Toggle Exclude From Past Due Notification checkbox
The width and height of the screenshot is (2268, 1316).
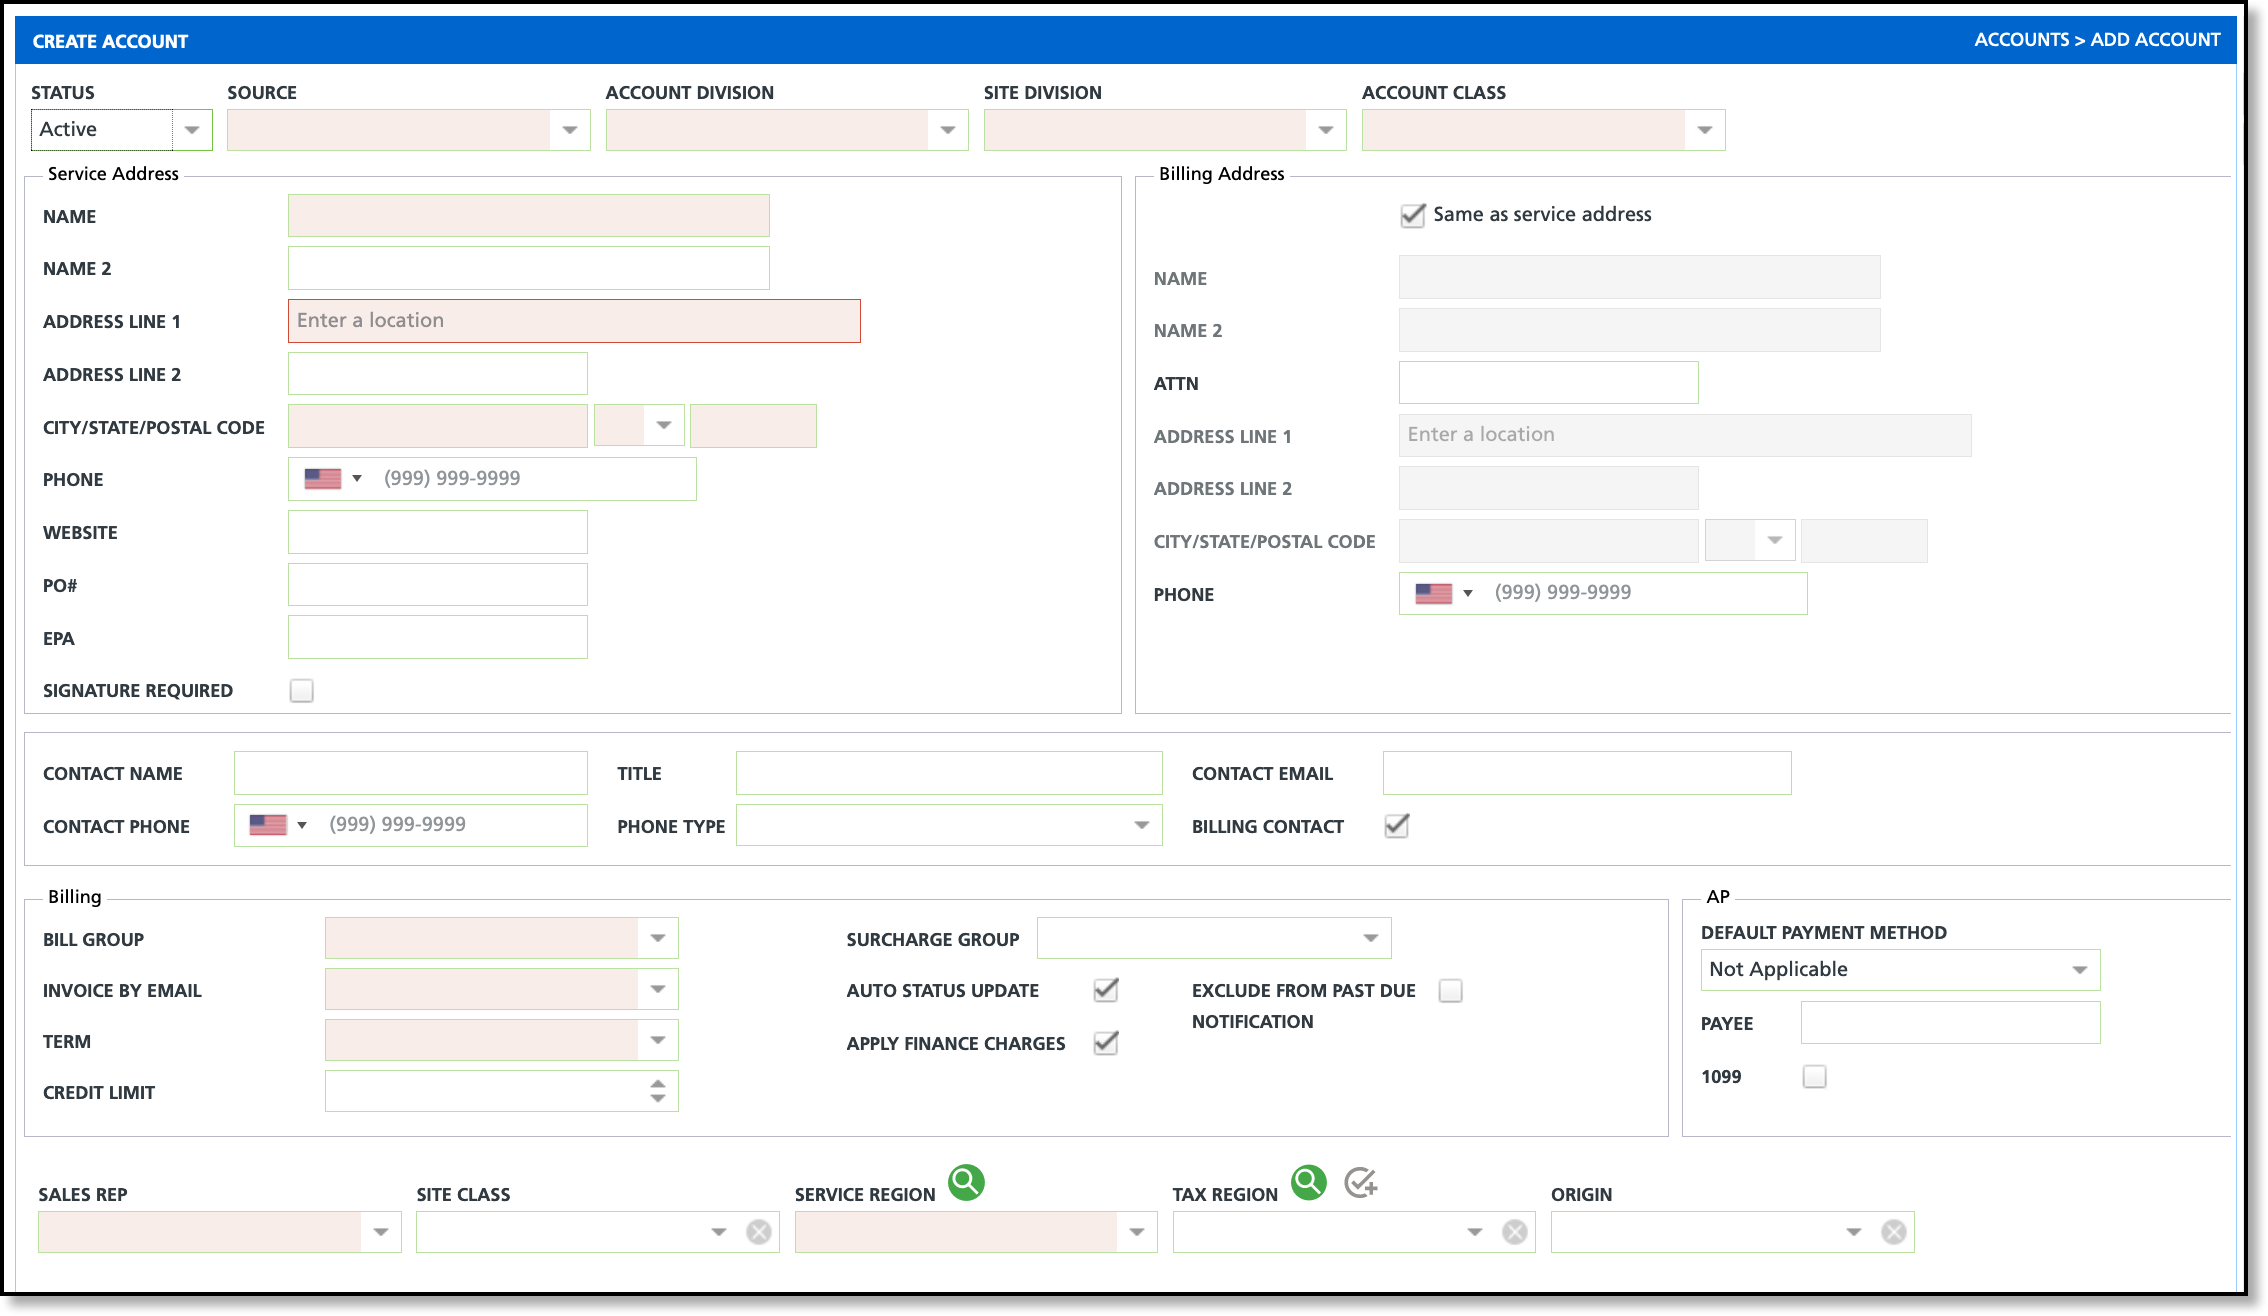click(x=1450, y=991)
